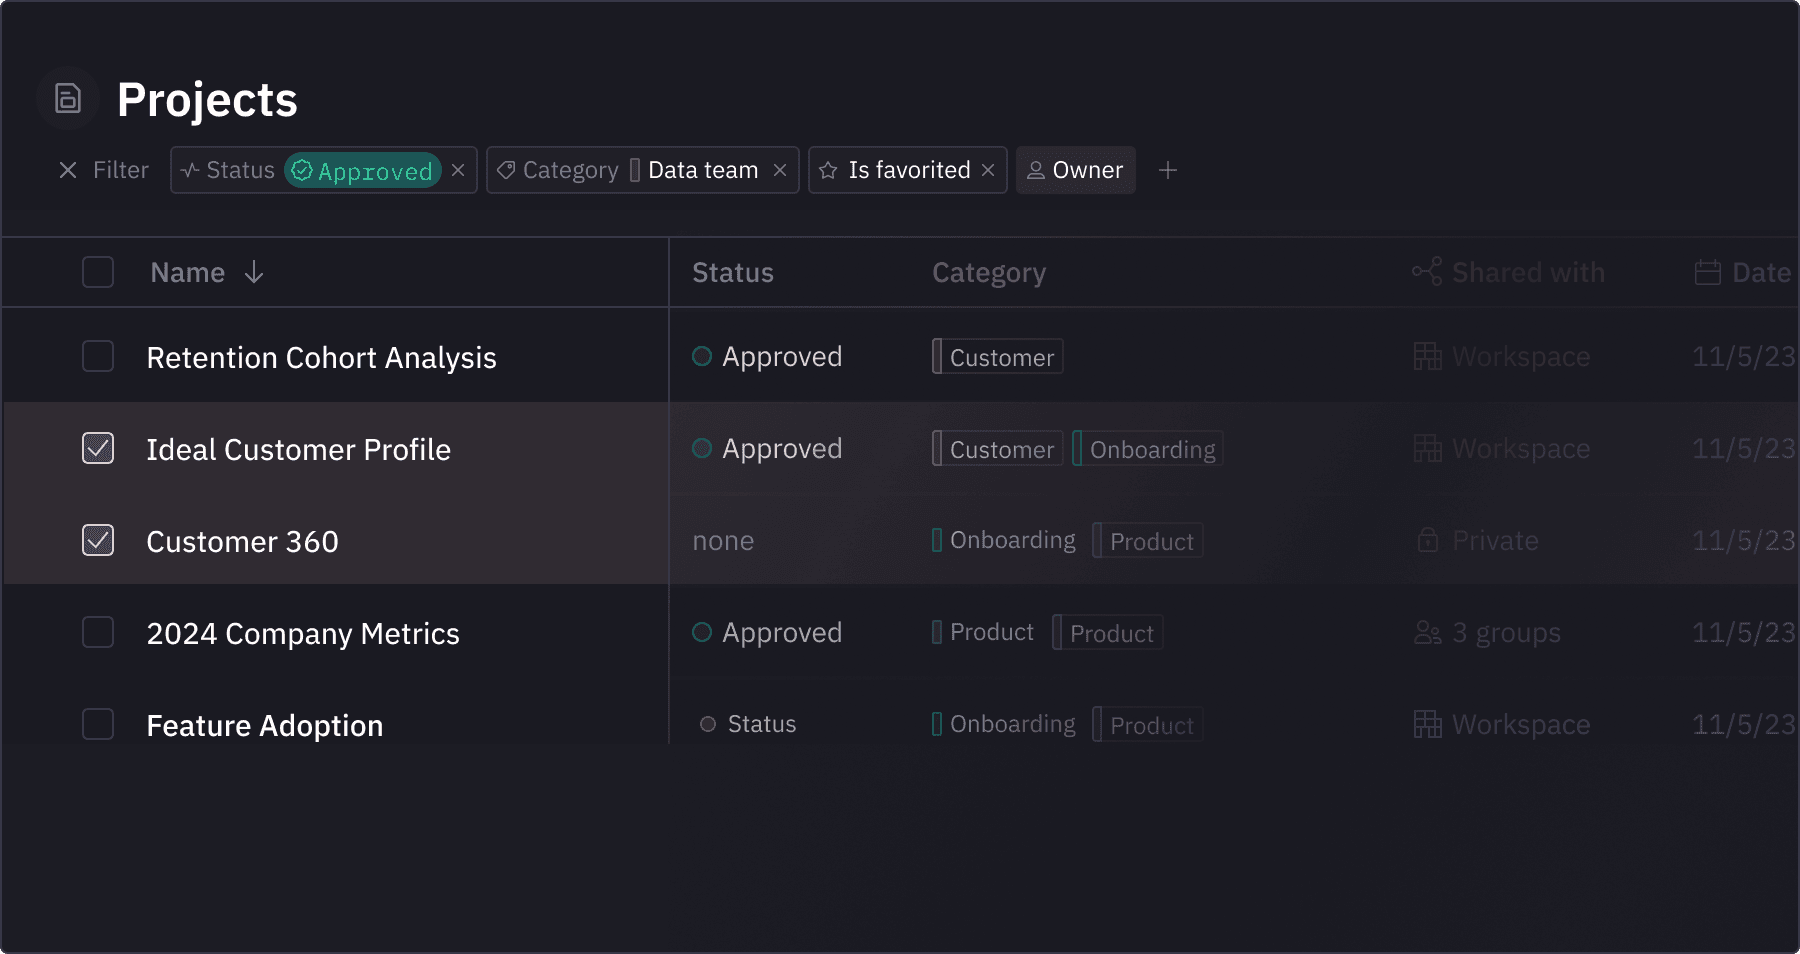This screenshot has height=954, width=1800.
Task: Click the Category column header
Action: coord(988,273)
